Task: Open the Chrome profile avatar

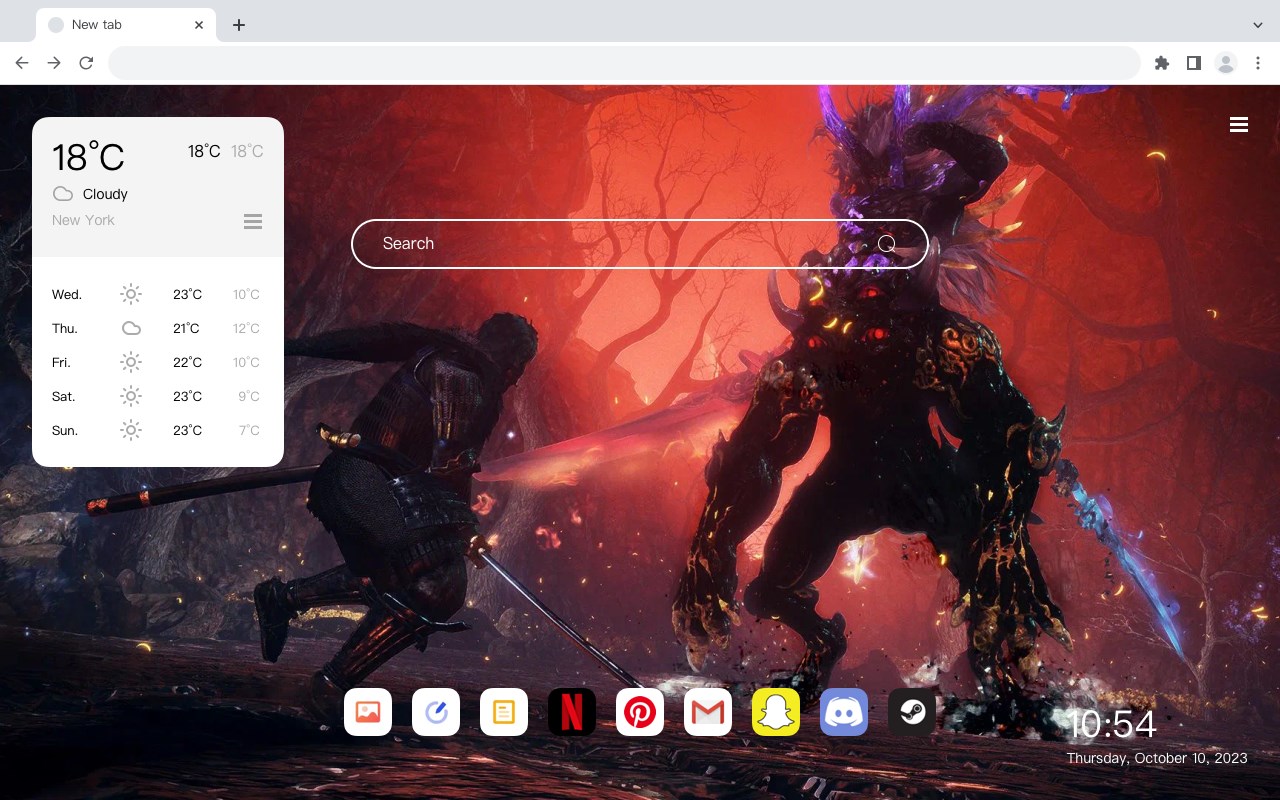Action: tap(1226, 63)
